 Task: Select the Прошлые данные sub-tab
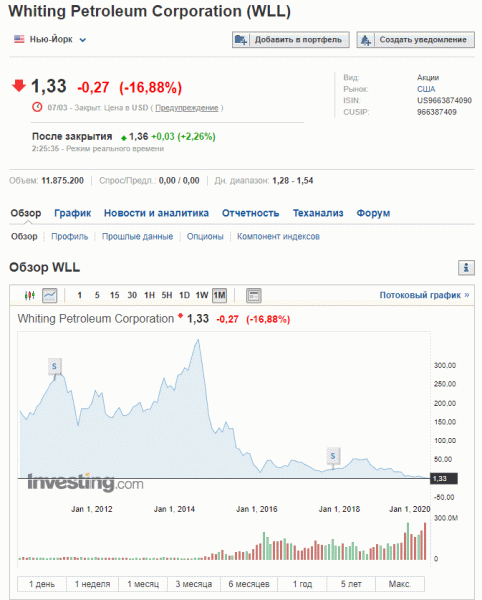137,236
